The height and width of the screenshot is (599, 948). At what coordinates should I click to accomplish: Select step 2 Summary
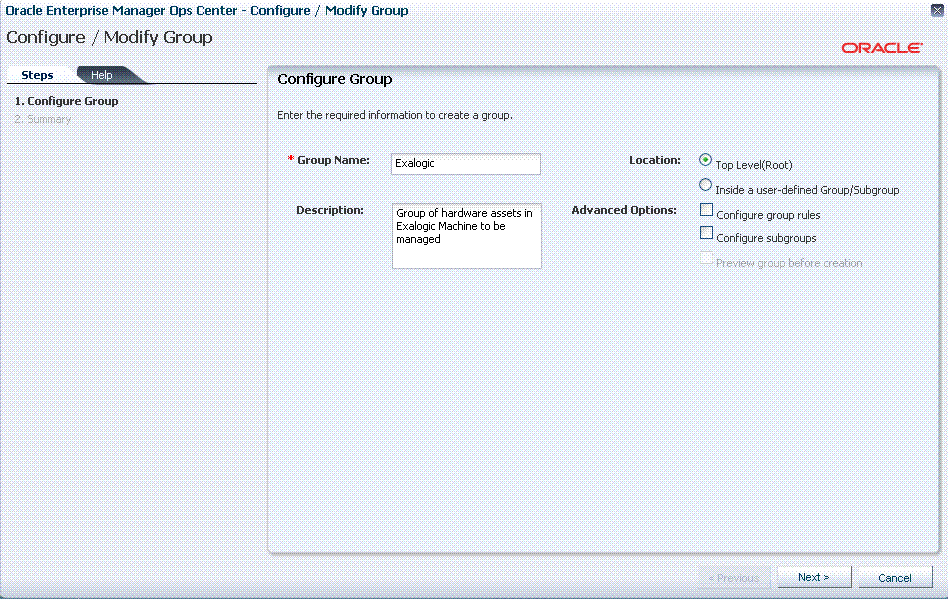[x=42, y=119]
